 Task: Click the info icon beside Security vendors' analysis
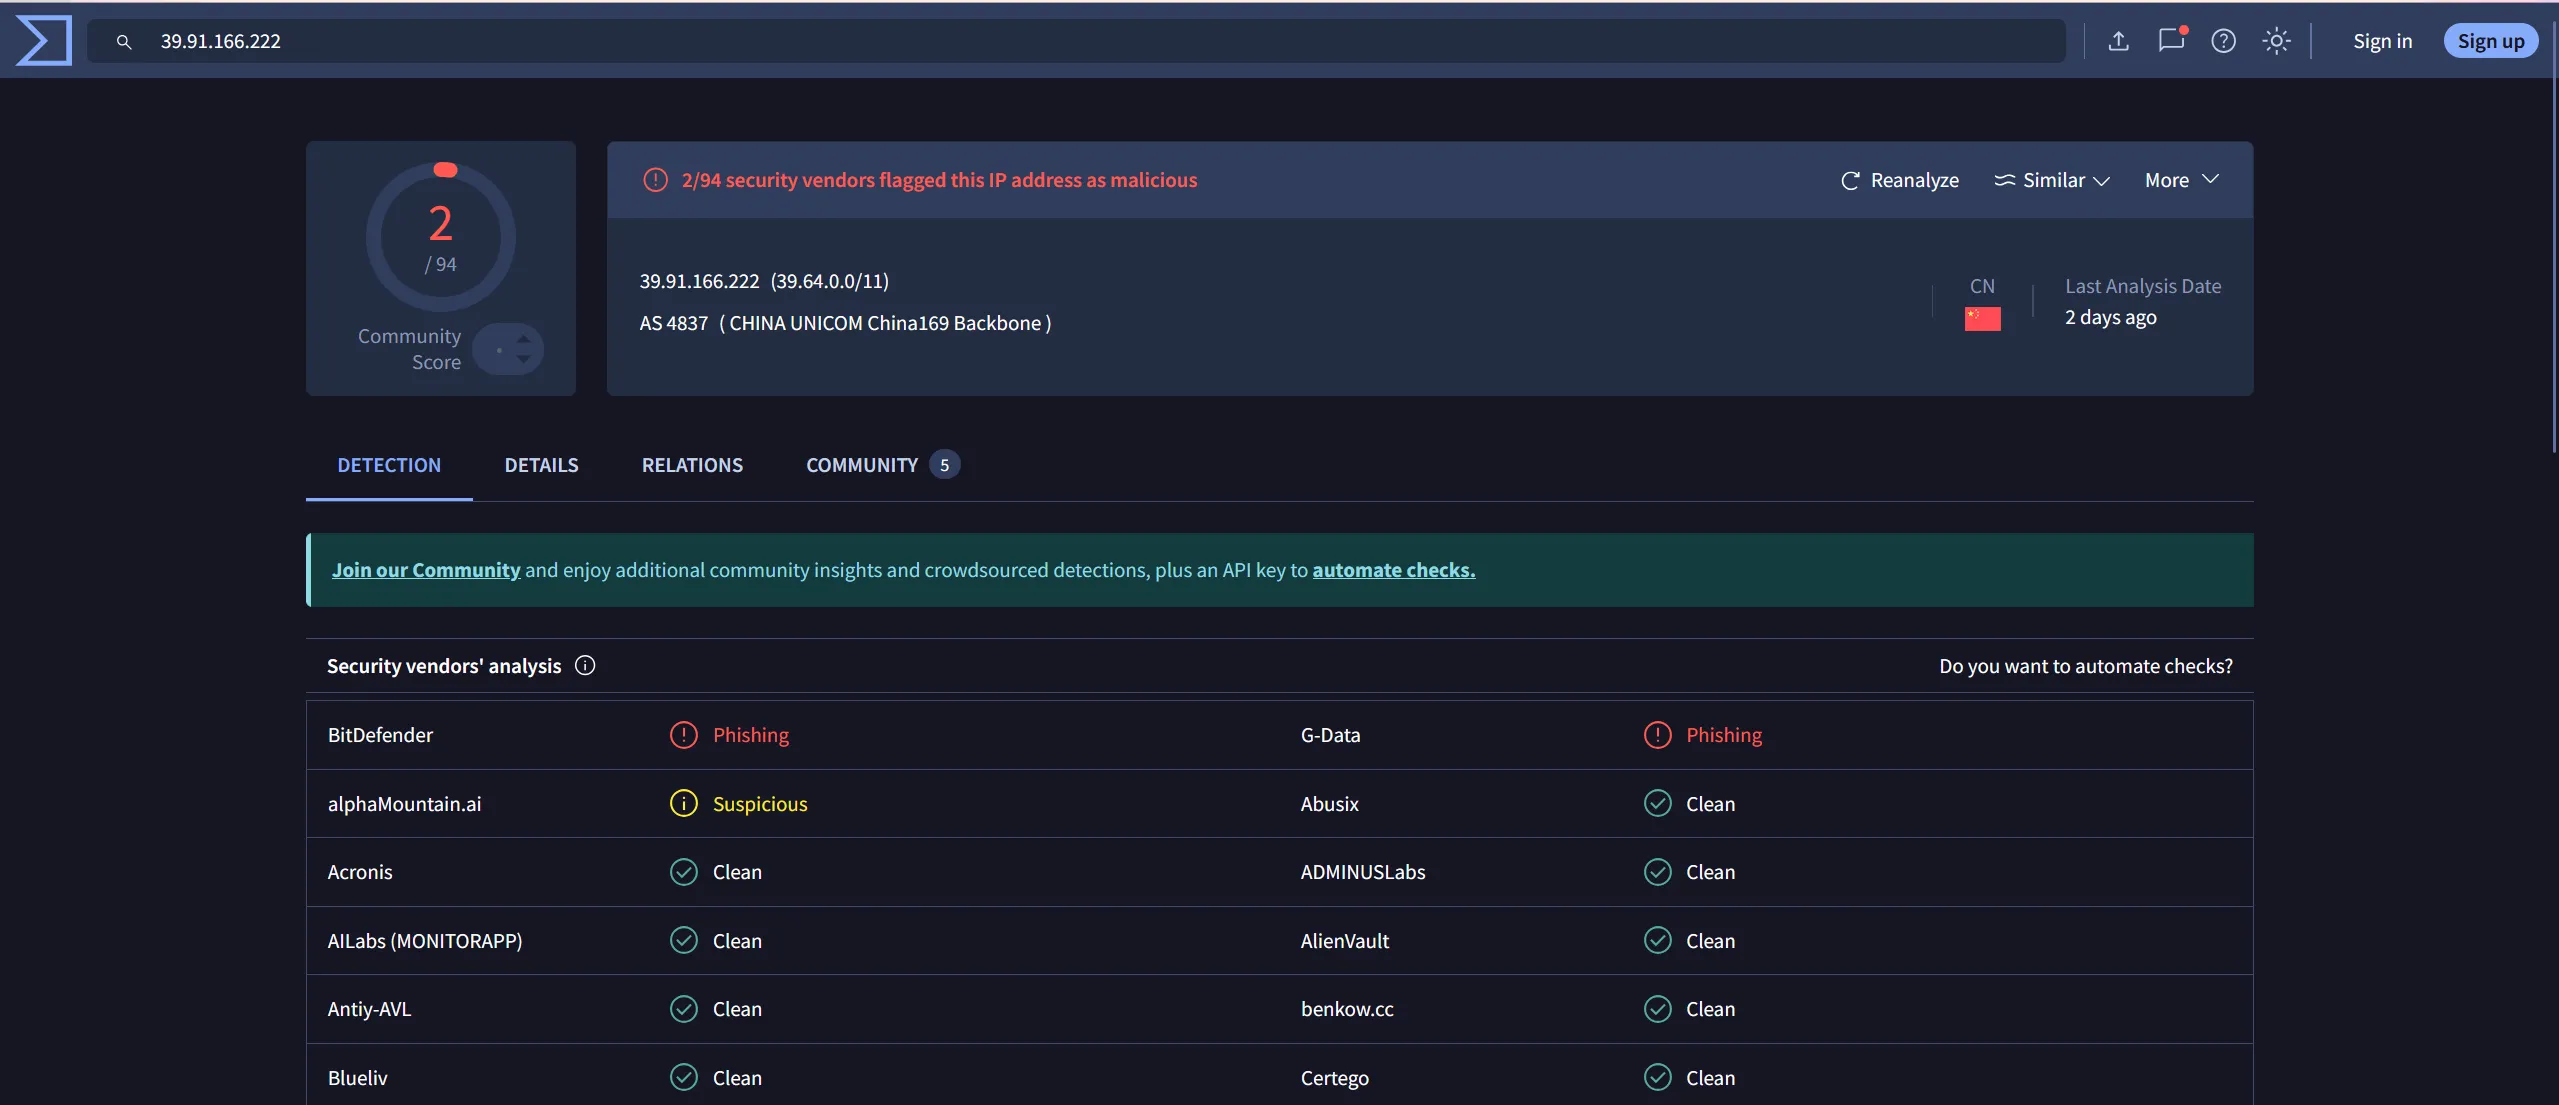(585, 666)
